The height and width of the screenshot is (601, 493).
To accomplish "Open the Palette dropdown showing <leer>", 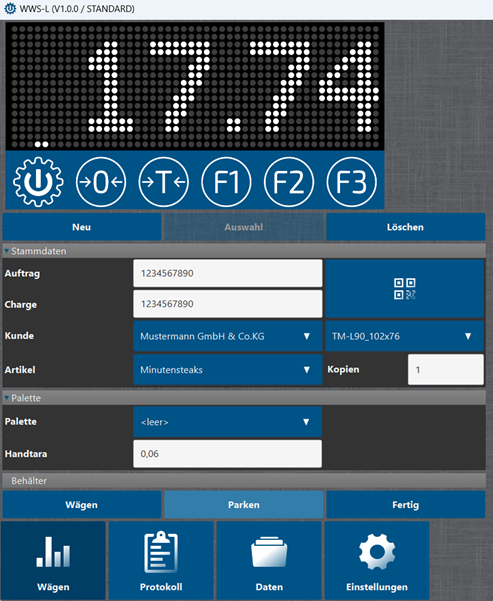I will (227, 422).
